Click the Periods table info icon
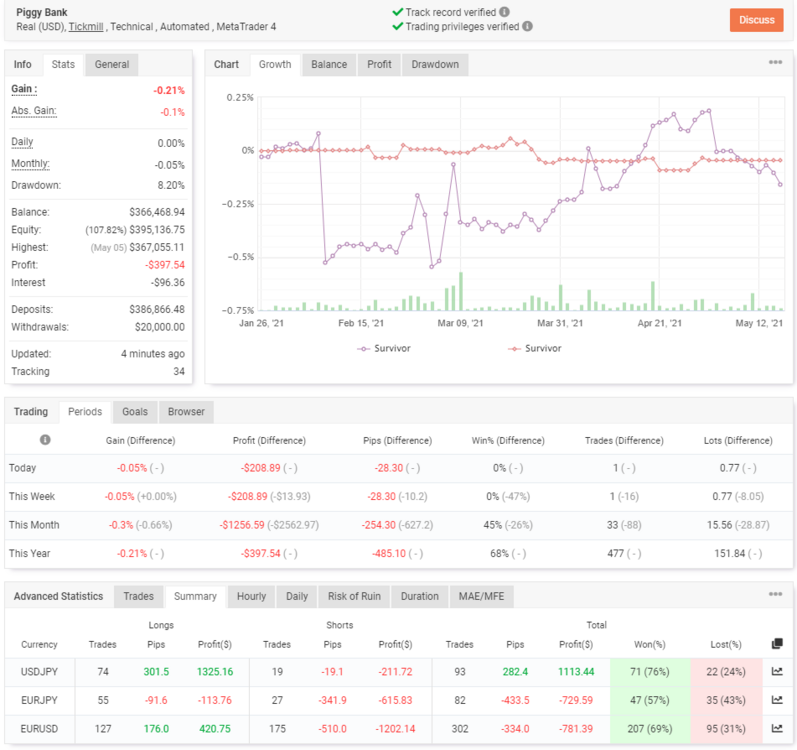797x750 pixels. tap(45, 440)
